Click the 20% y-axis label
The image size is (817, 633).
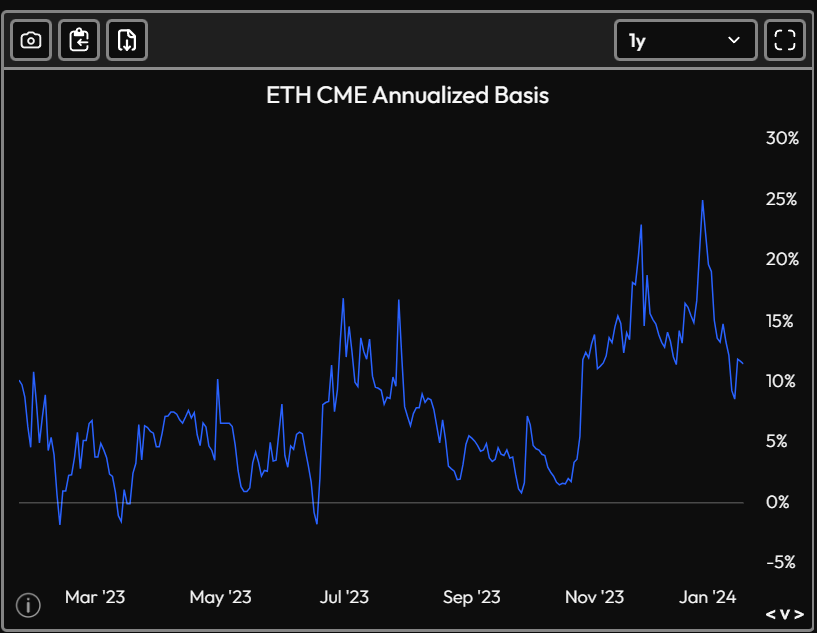pyautogui.click(x=782, y=259)
